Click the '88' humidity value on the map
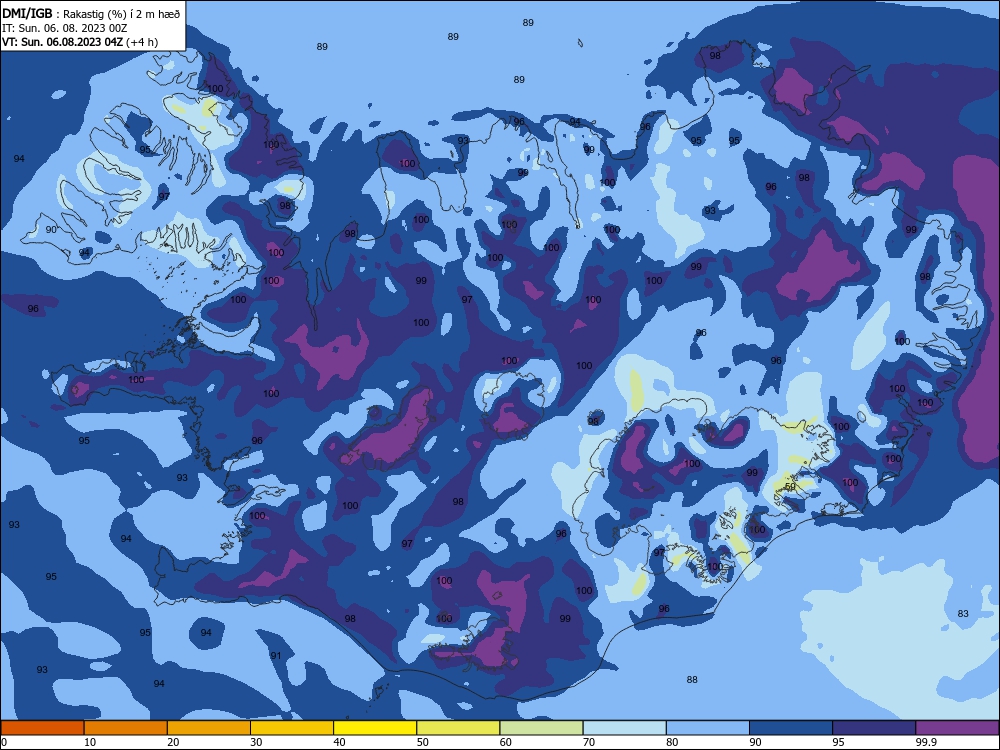This screenshot has width=1000, height=750. coord(692,680)
